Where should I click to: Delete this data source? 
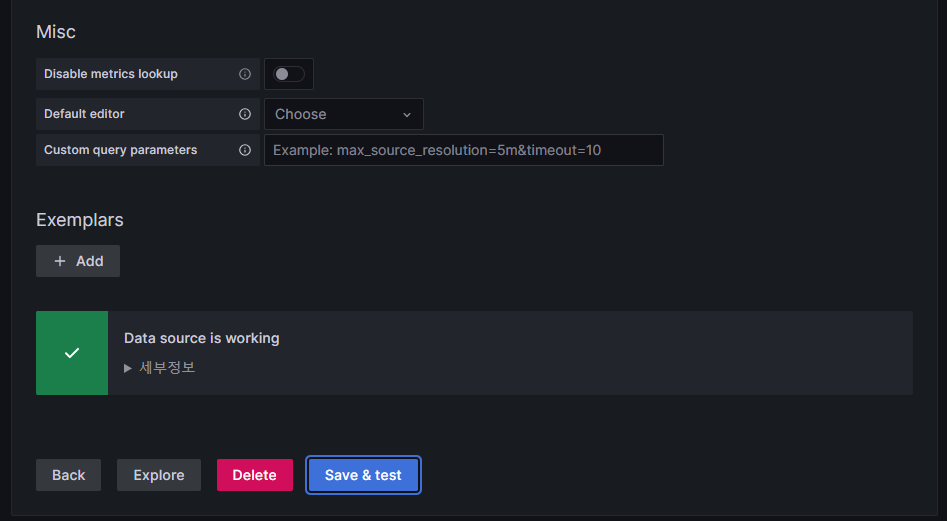255,475
